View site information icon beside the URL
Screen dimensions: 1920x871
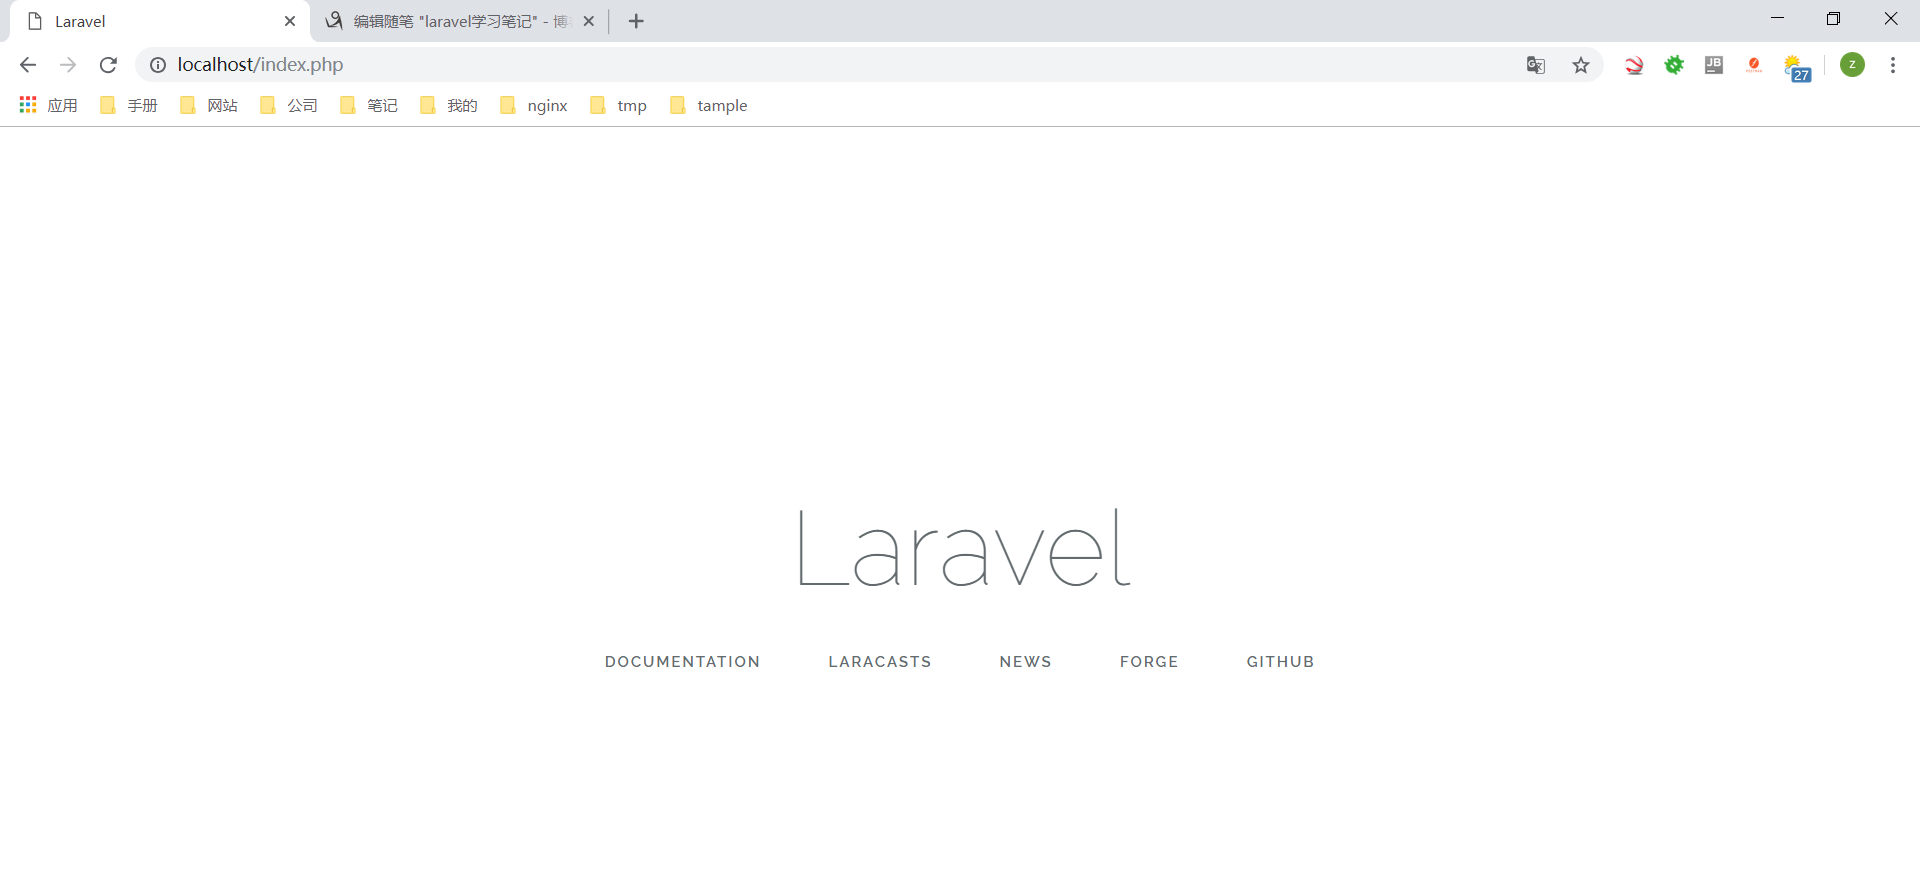(x=158, y=65)
